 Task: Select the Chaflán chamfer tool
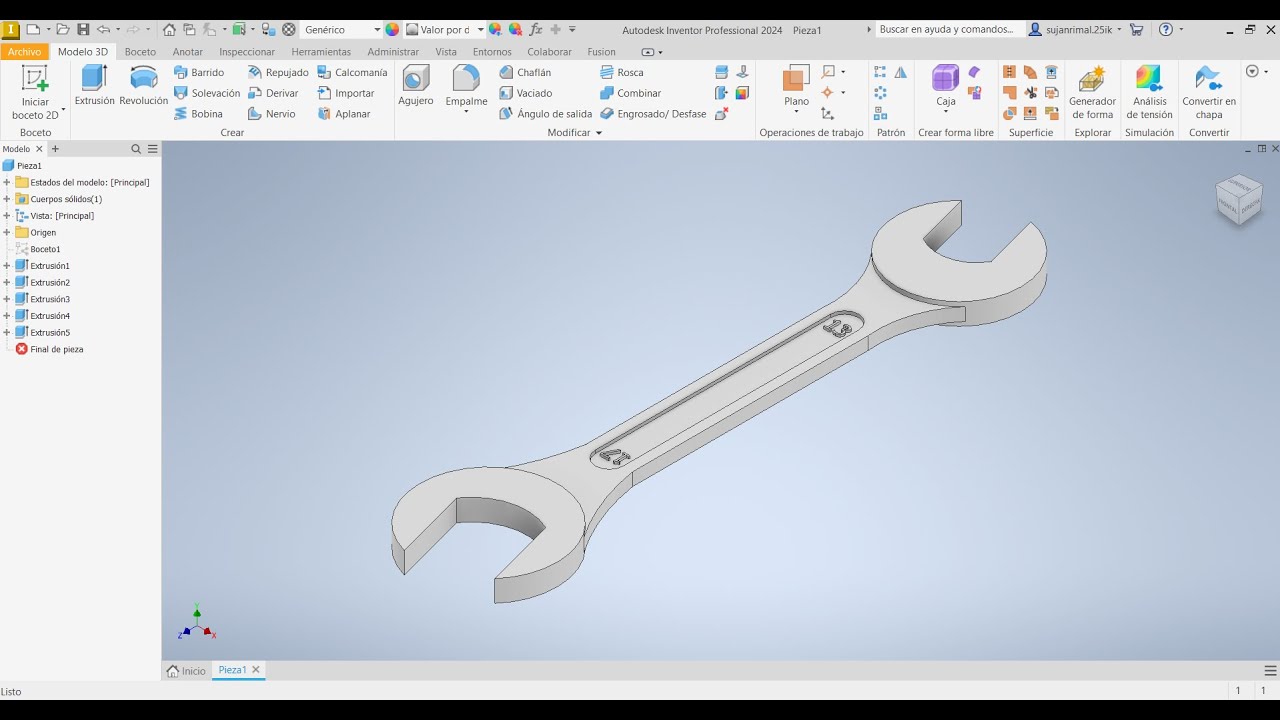point(525,72)
